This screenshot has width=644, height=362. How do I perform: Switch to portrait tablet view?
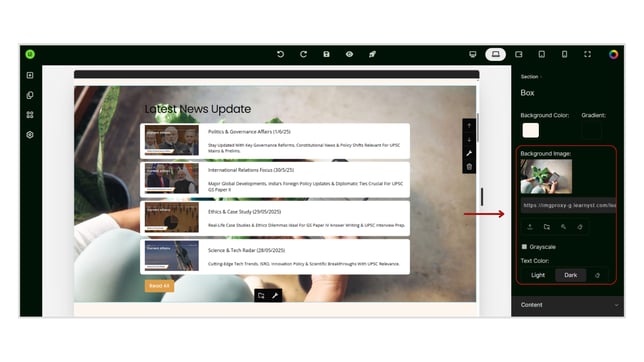coord(542,54)
